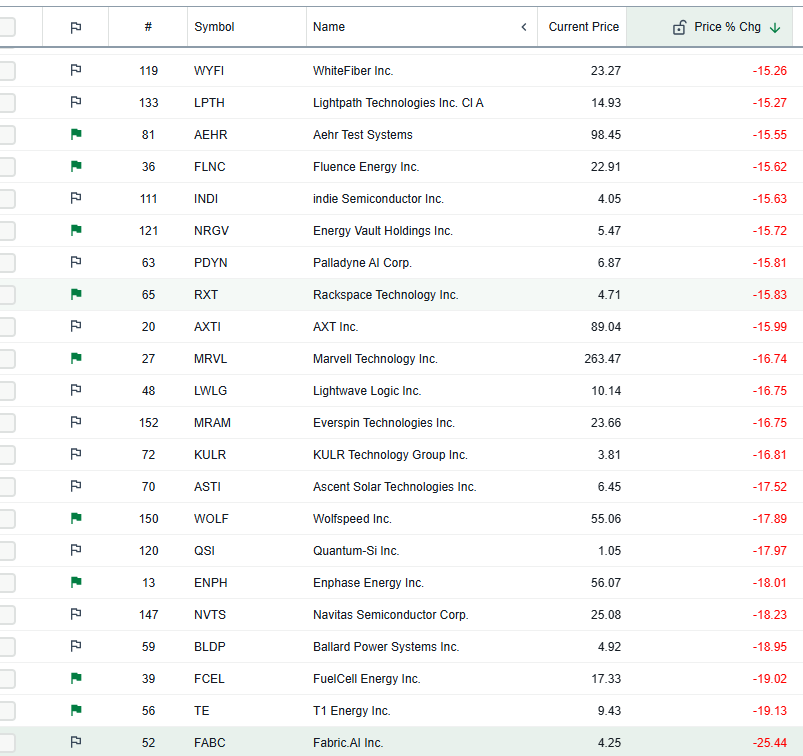The width and height of the screenshot is (803, 756).
Task: Flag the QSI row
Action: coord(76,550)
